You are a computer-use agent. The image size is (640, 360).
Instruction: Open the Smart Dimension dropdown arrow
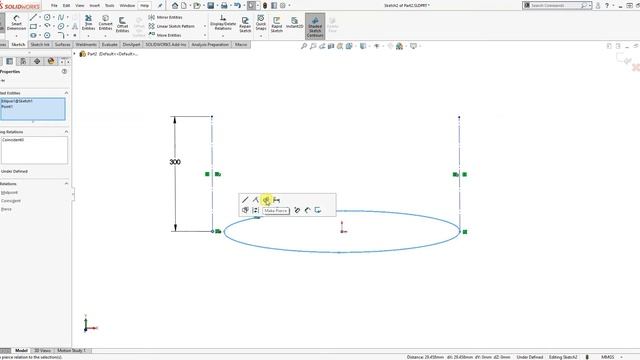16,36
